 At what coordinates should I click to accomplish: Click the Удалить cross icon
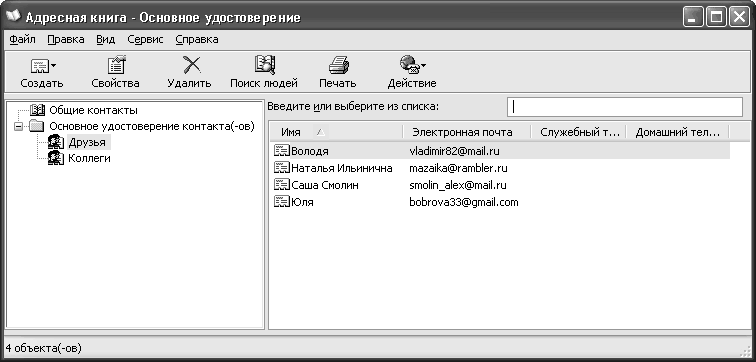[x=191, y=65]
